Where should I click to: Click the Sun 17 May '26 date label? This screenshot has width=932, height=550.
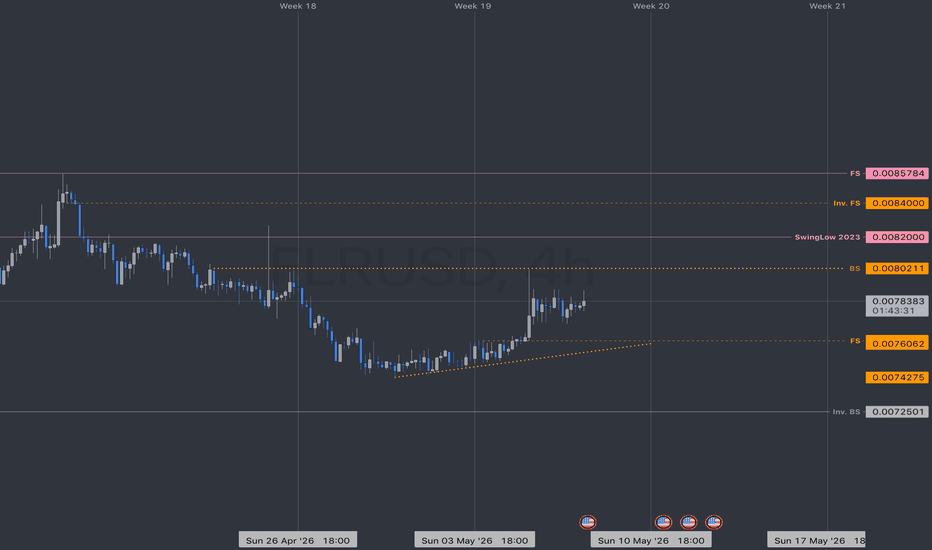pyautogui.click(x=817, y=540)
